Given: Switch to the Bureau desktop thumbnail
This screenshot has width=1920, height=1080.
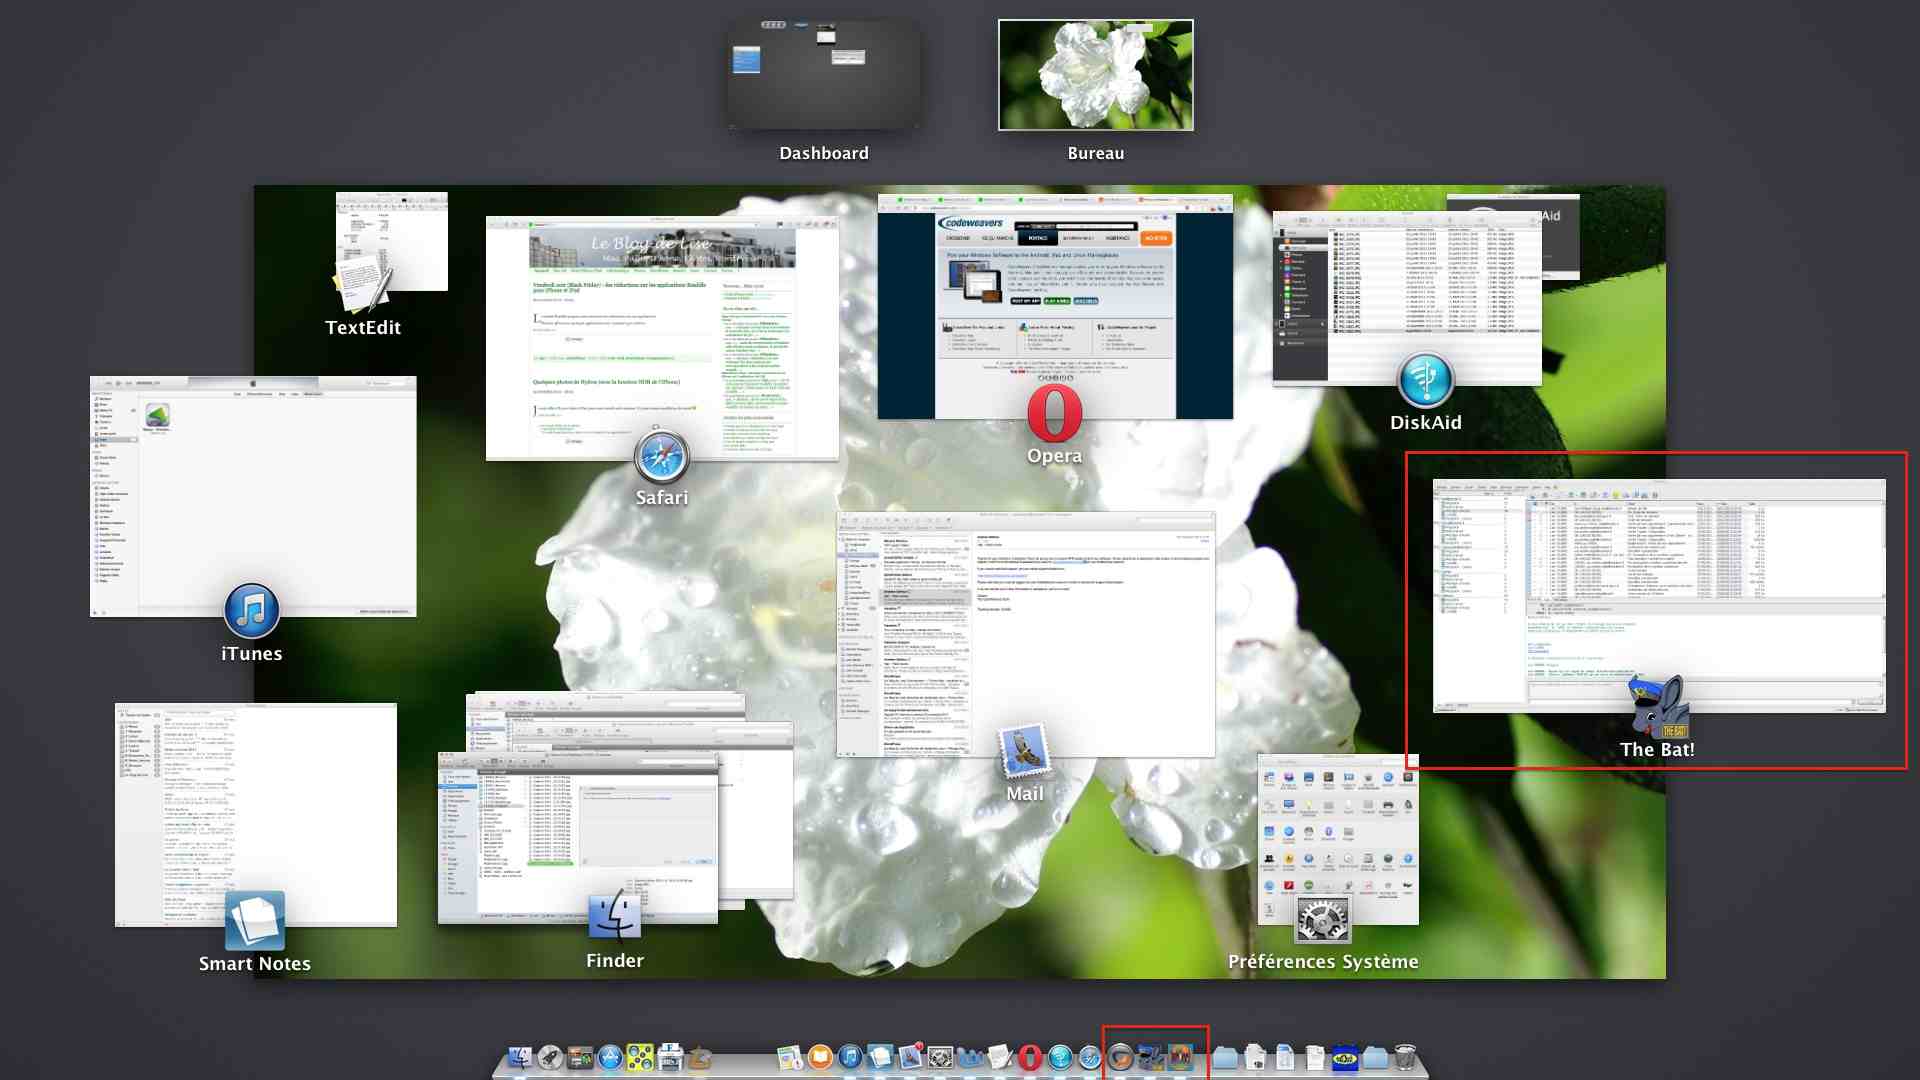Looking at the screenshot, I should tap(1095, 75).
